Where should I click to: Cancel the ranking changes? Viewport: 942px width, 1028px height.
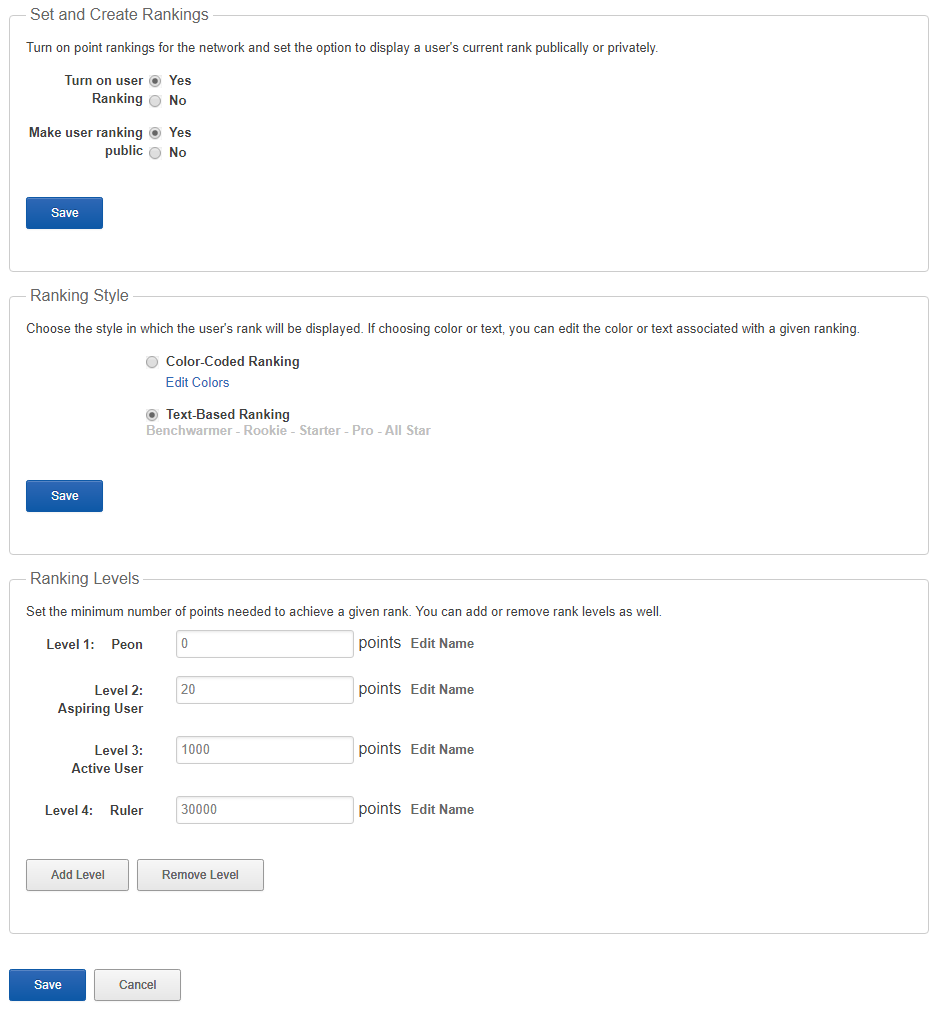[x=137, y=984]
